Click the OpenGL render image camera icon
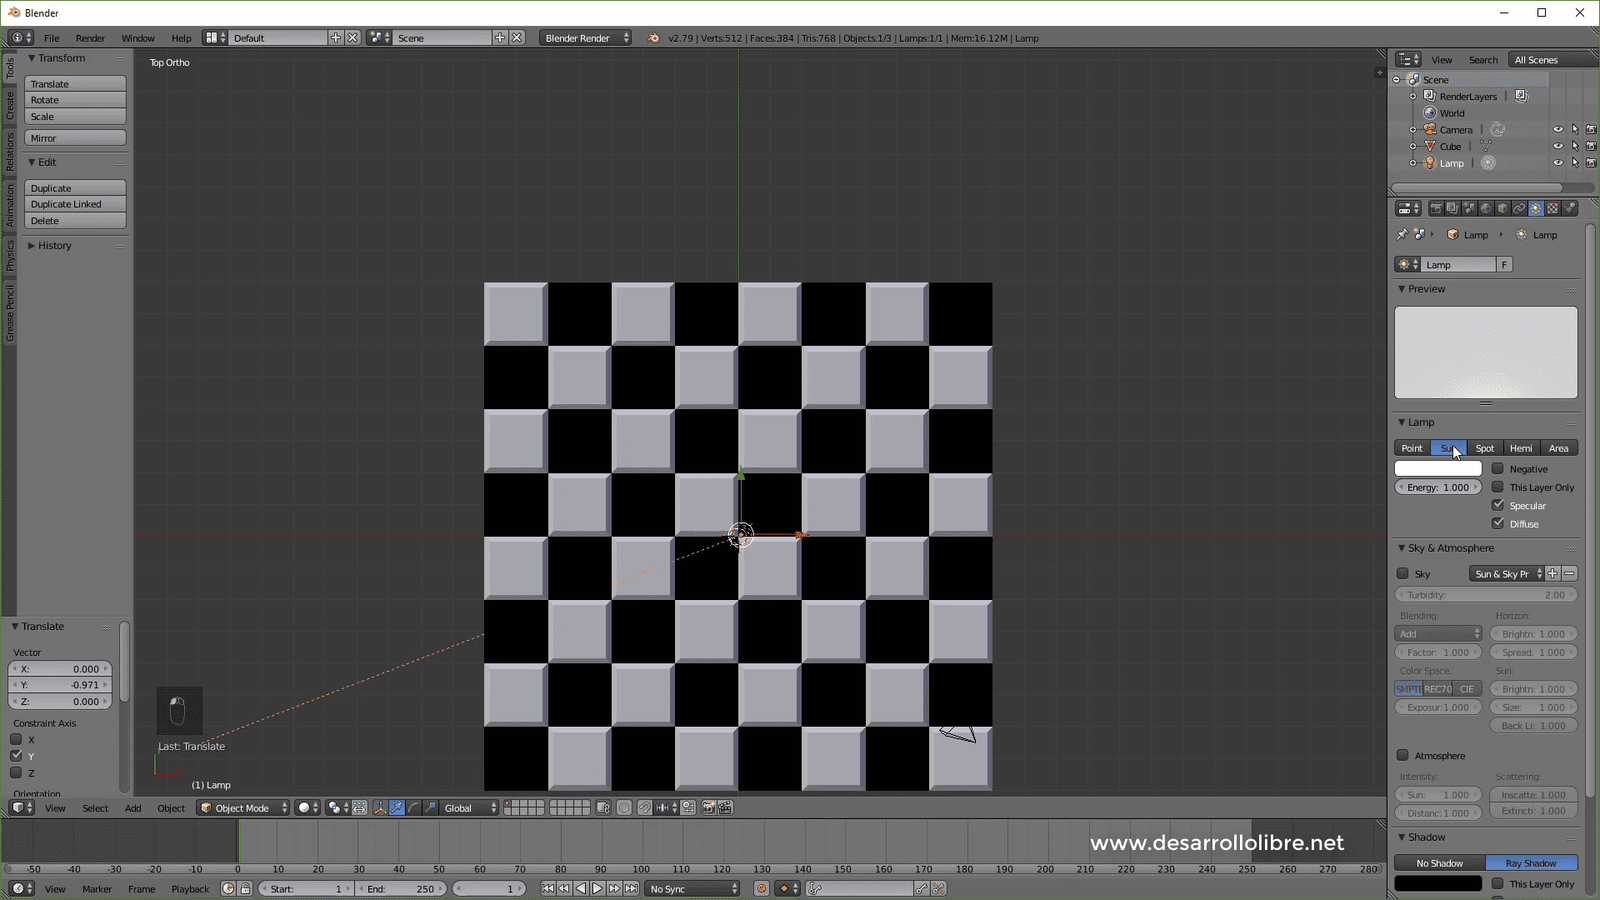The height and width of the screenshot is (900, 1600). [x=709, y=808]
